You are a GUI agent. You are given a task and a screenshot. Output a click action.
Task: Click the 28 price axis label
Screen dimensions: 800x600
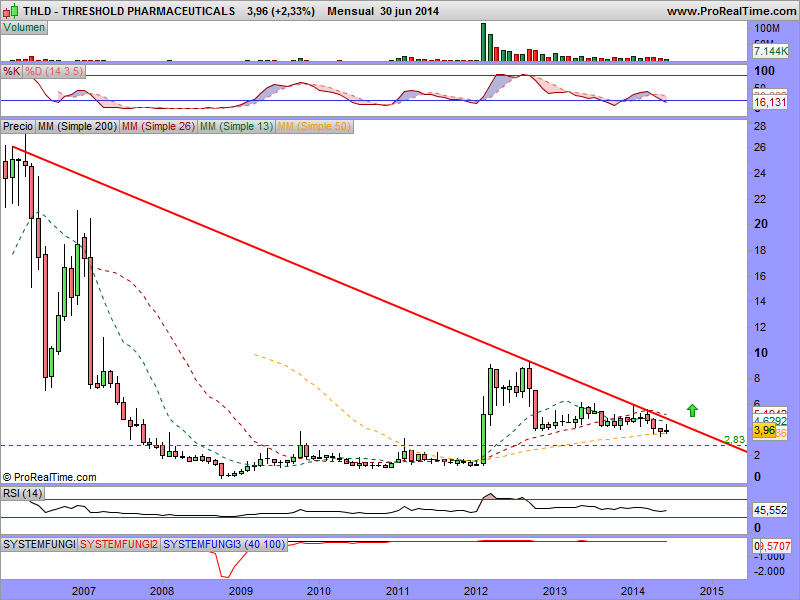(760, 126)
